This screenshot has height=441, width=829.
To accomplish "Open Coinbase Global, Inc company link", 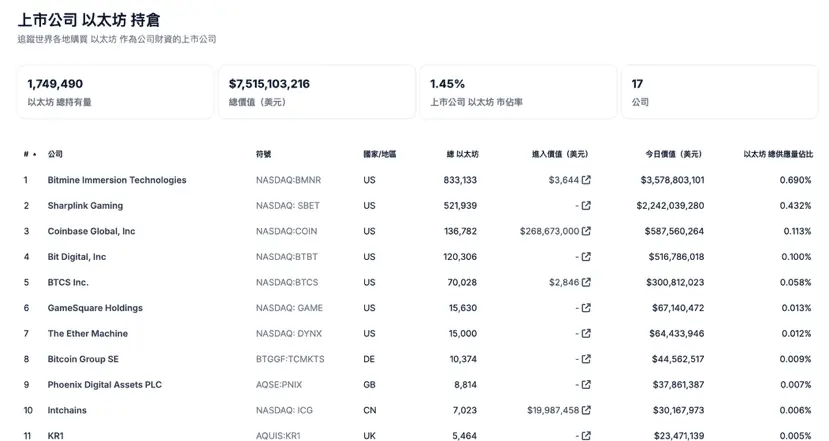I will pos(91,231).
